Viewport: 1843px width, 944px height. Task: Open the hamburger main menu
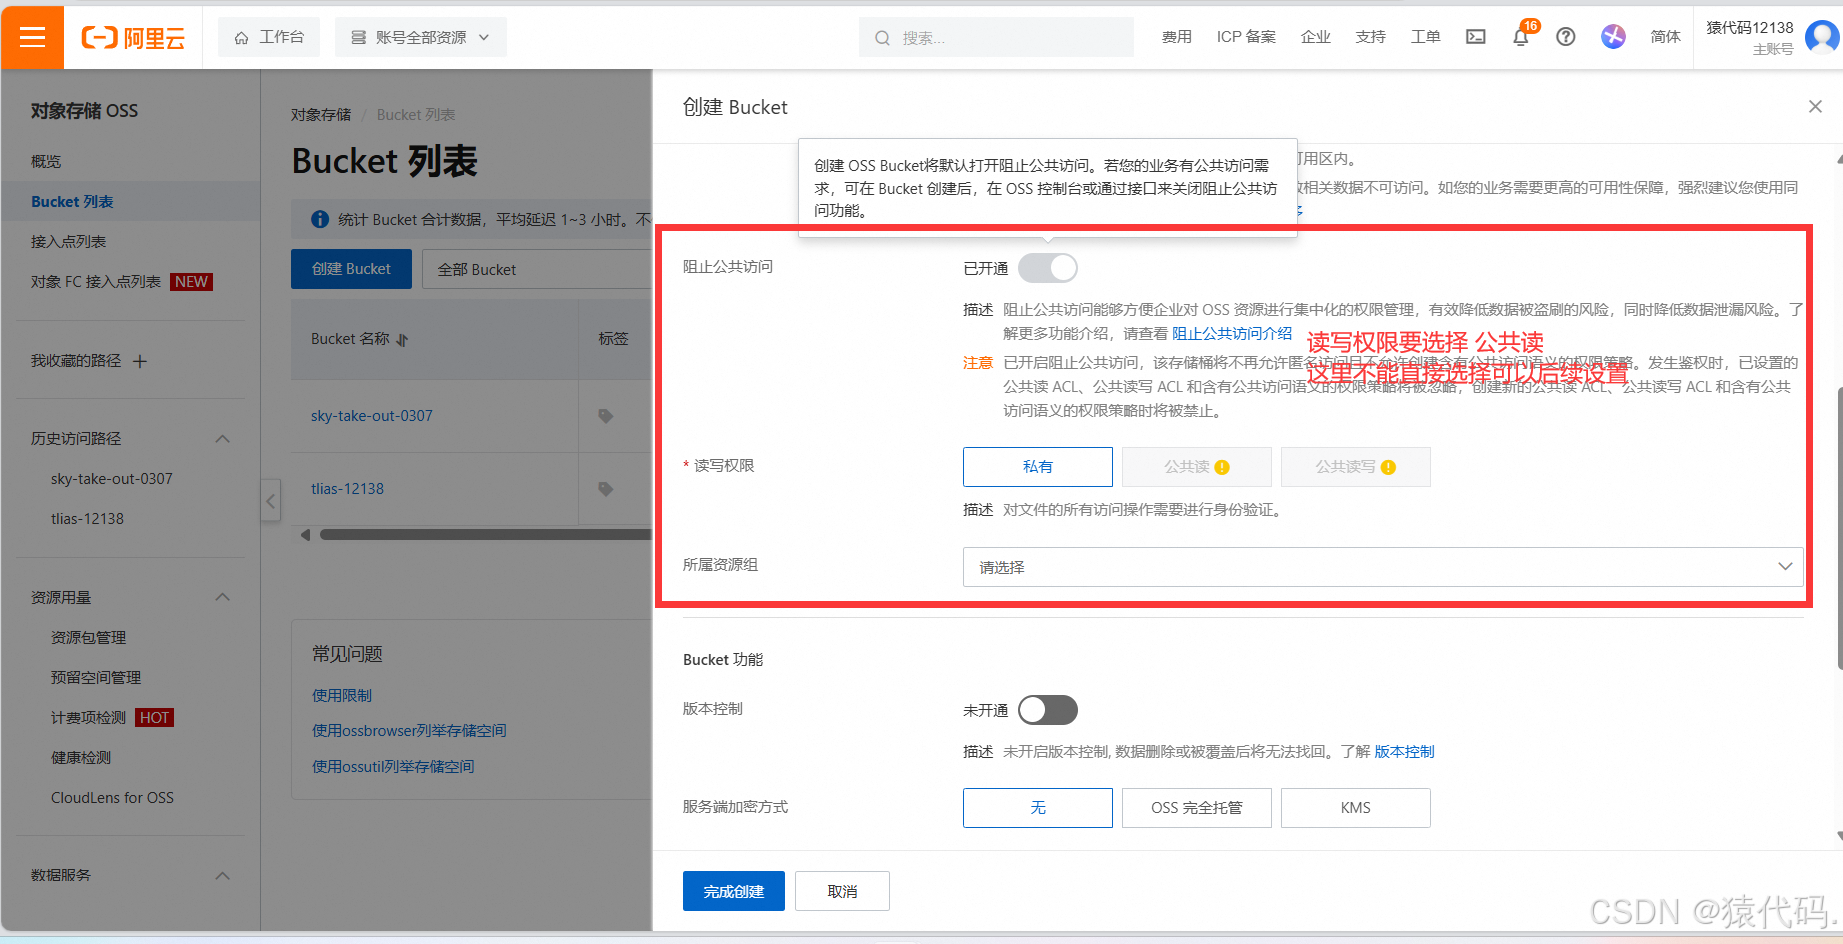(33, 37)
